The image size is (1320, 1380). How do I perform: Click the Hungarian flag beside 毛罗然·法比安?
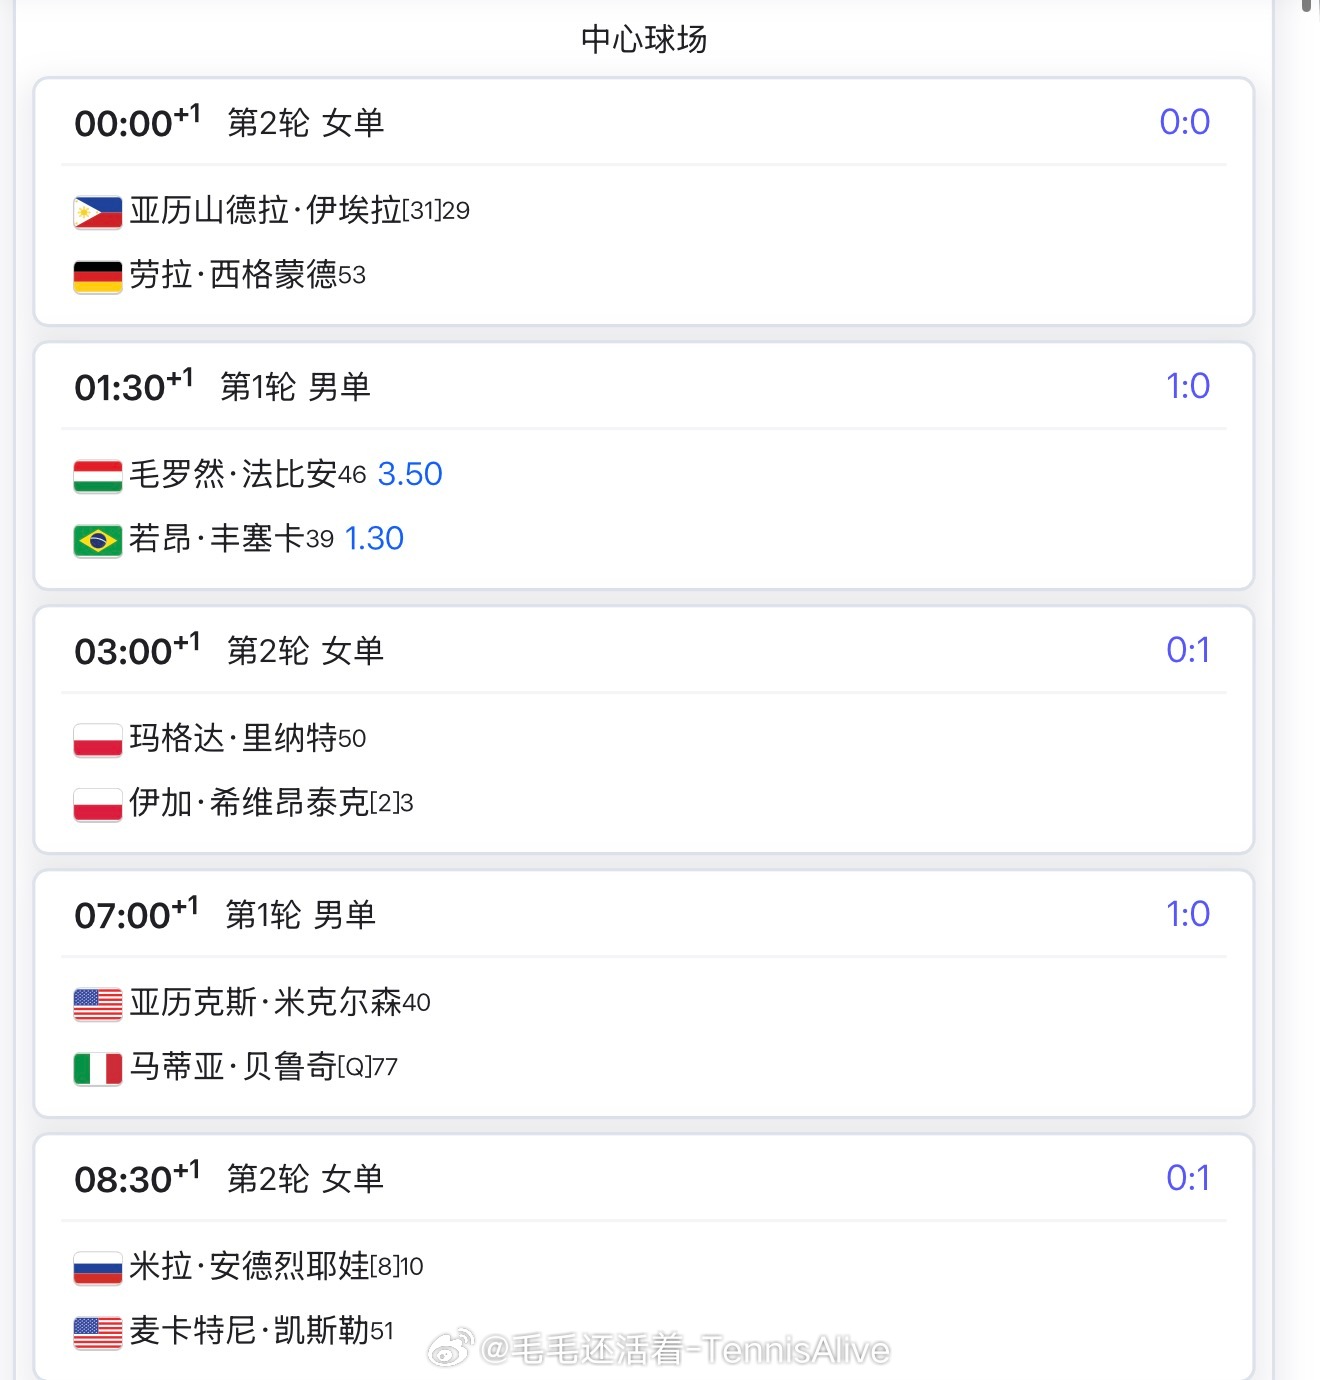tap(98, 475)
